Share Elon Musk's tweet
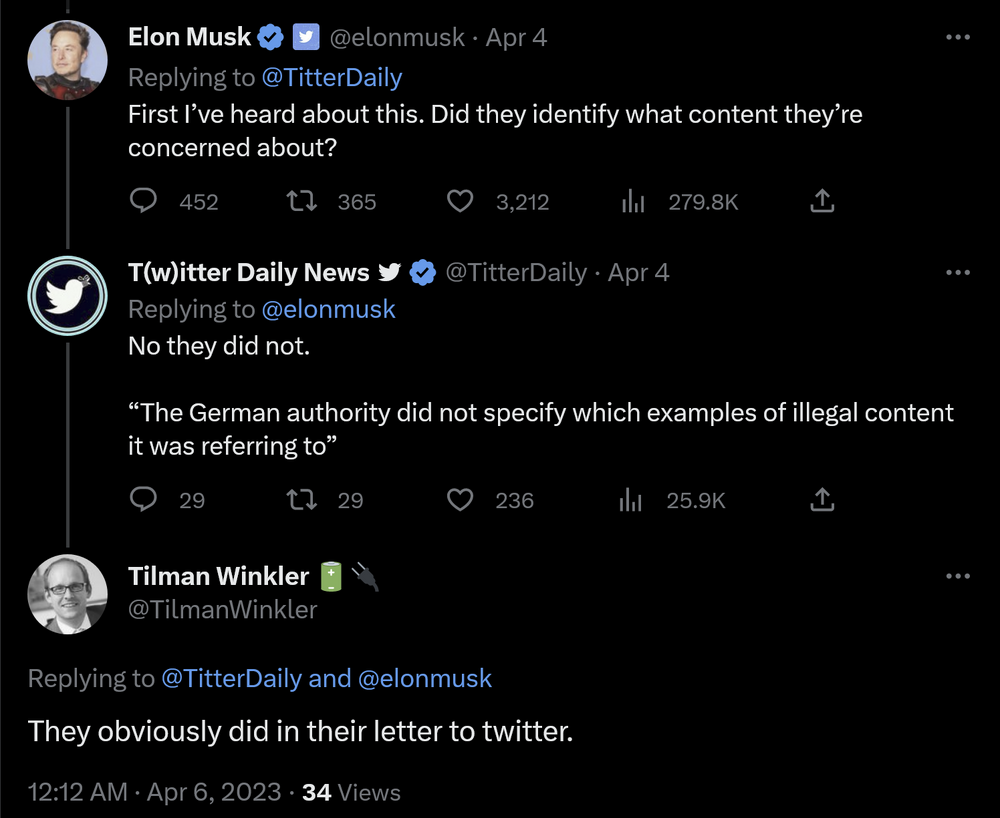 [x=821, y=202]
